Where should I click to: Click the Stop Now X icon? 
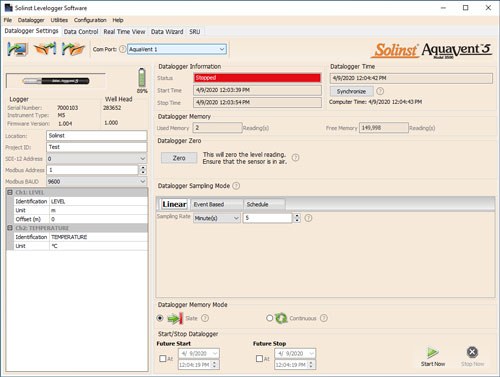click(472, 352)
